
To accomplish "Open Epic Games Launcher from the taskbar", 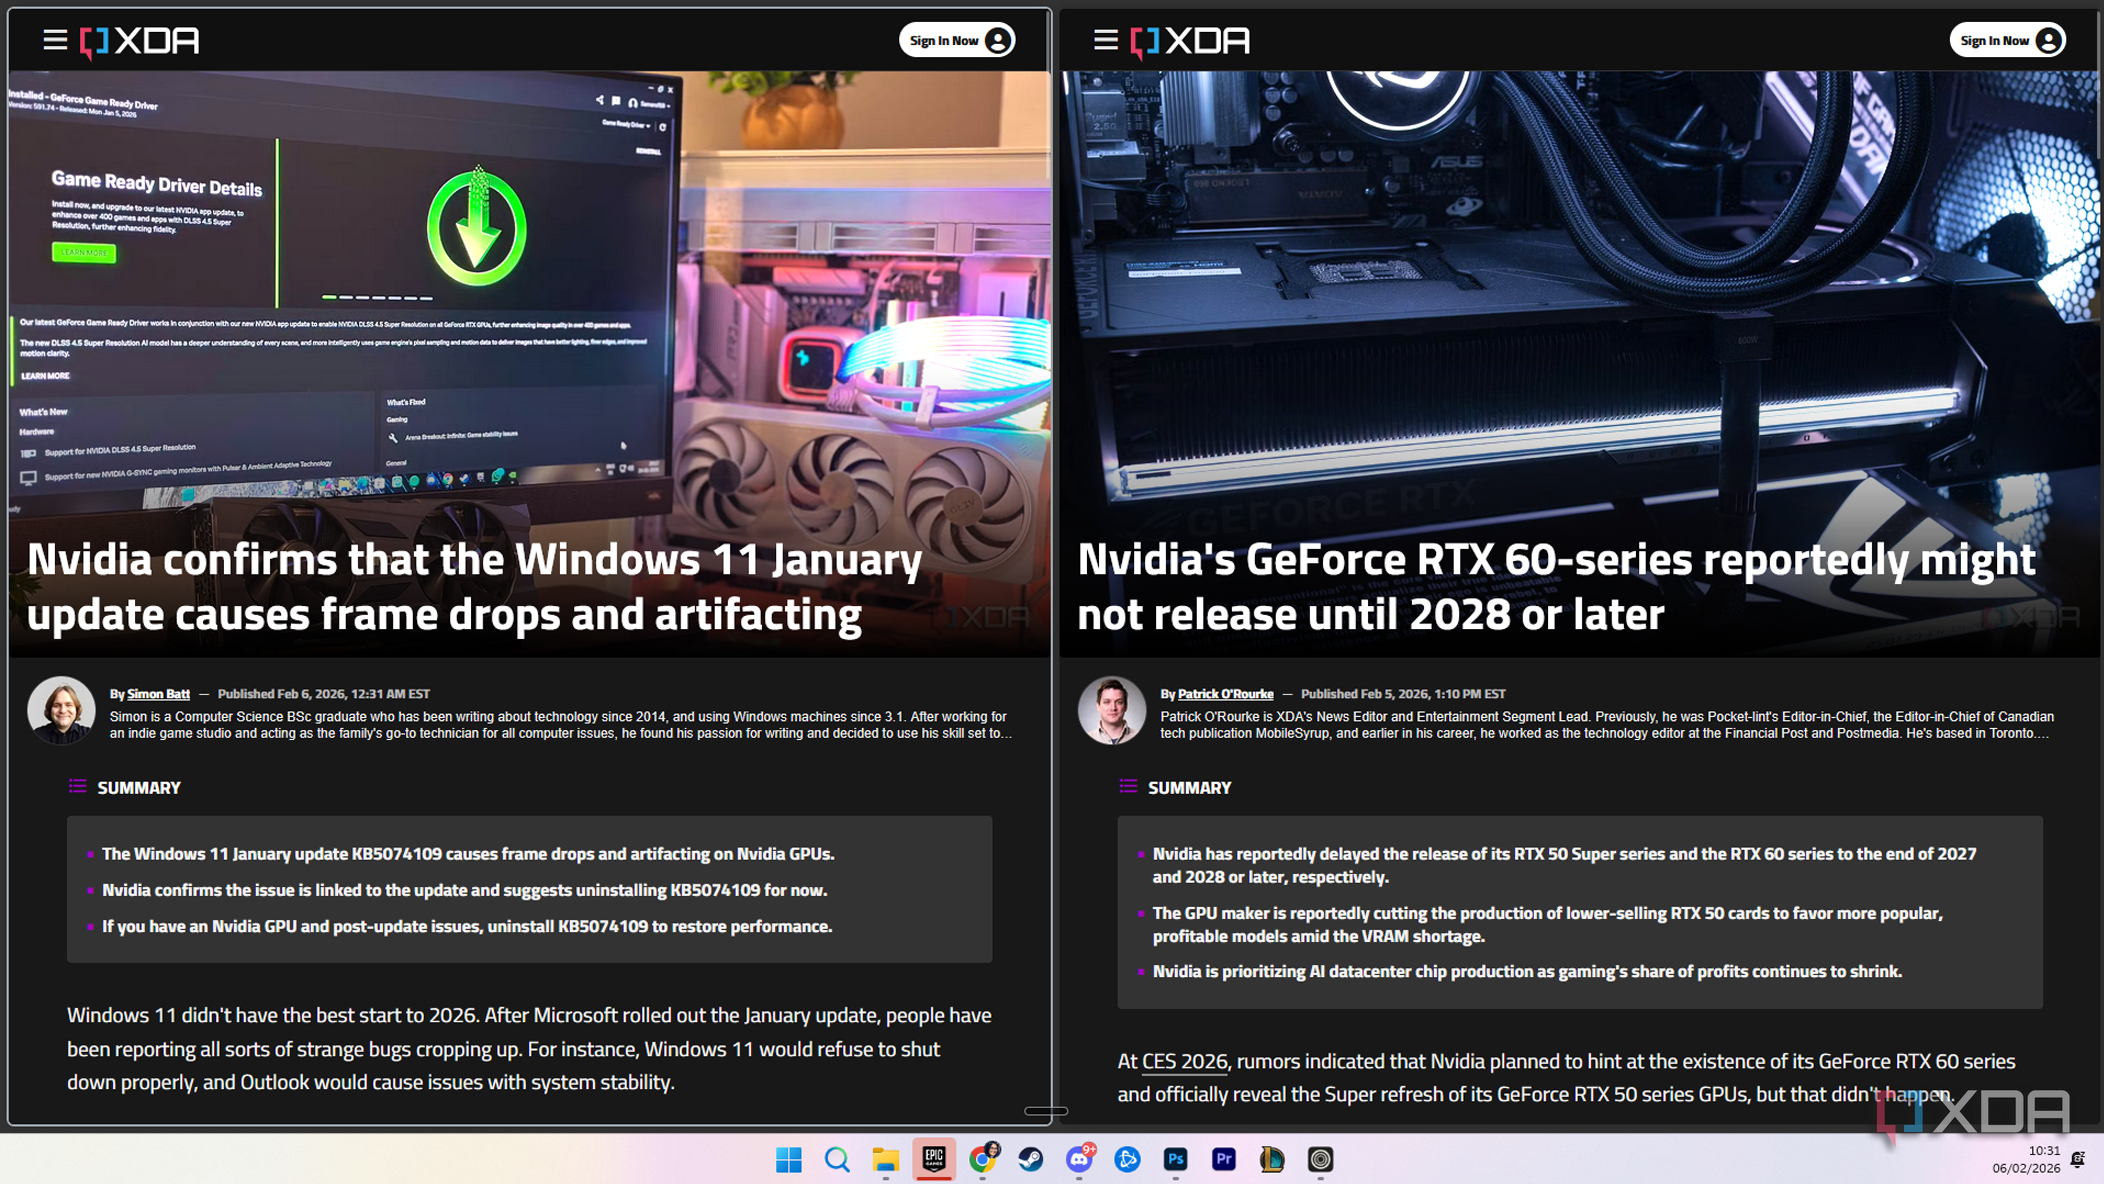I will [x=934, y=1159].
